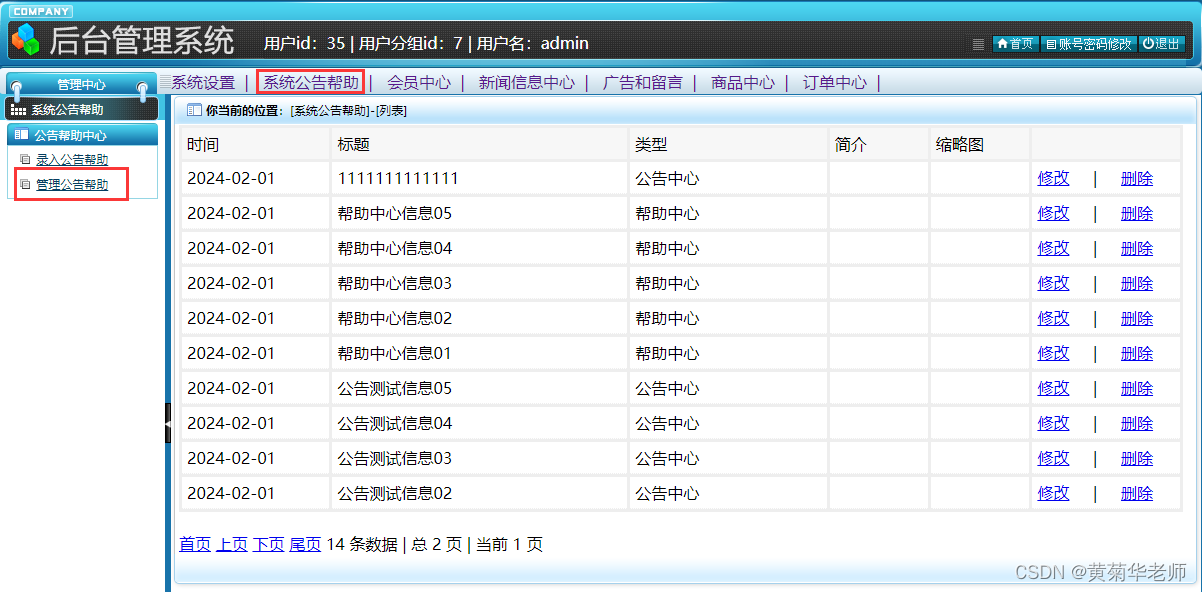1202x592 pixels.
Task: Edit 公告测试信息02 via 修改 link
Action: tap(1053, 494)
